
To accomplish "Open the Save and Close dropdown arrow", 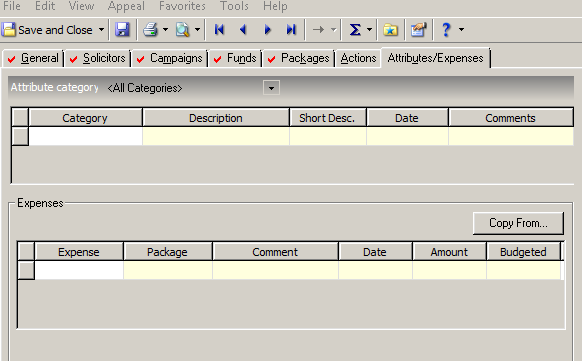I will click(x=101, y=30).
